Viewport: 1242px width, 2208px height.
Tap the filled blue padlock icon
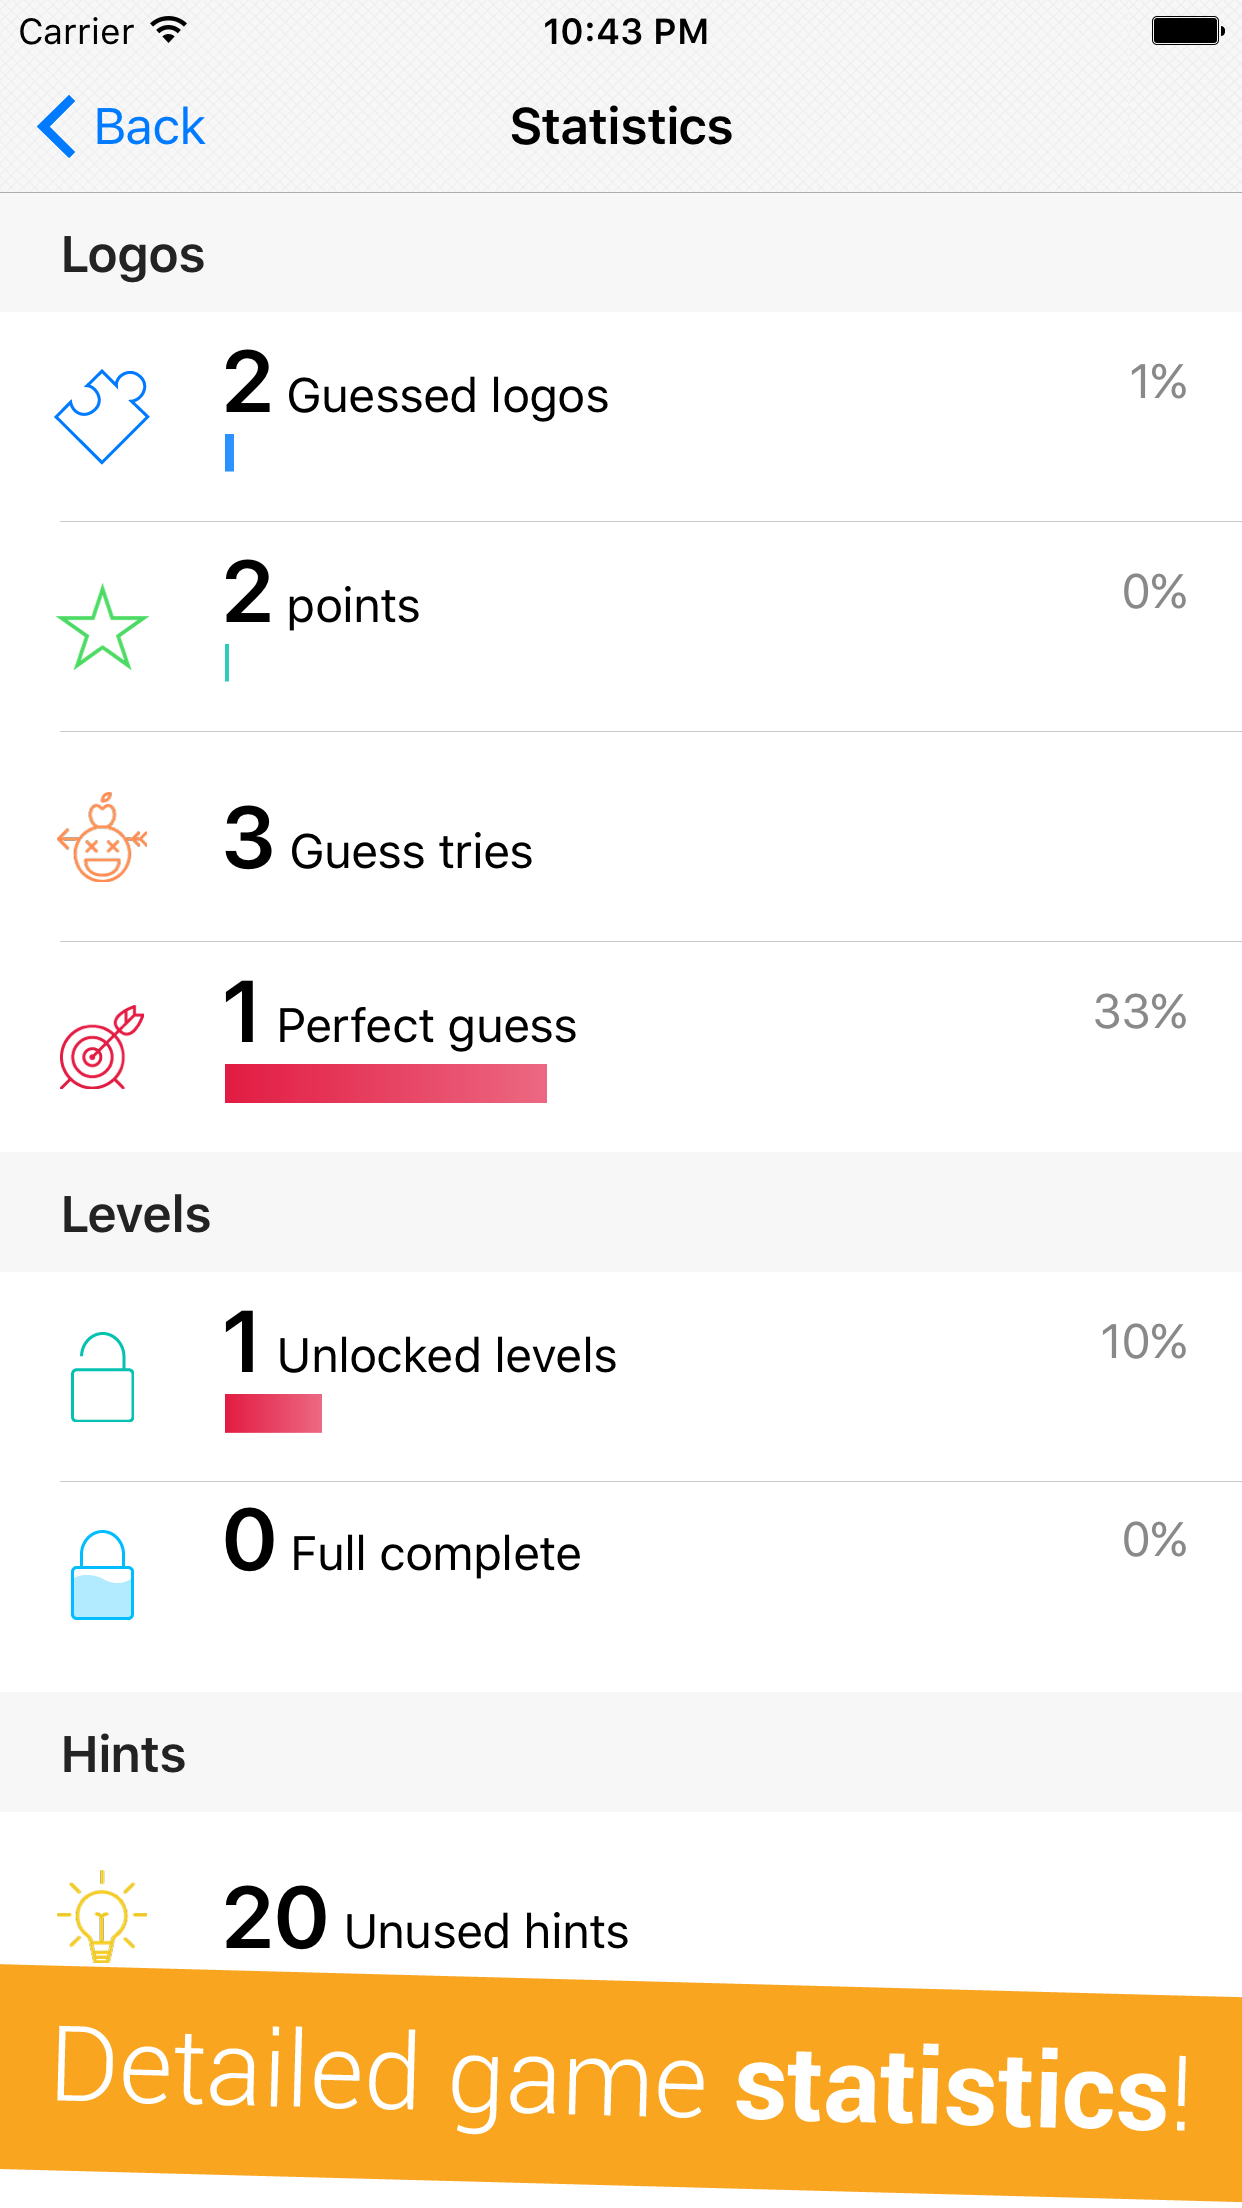[x=102, y=1575]
